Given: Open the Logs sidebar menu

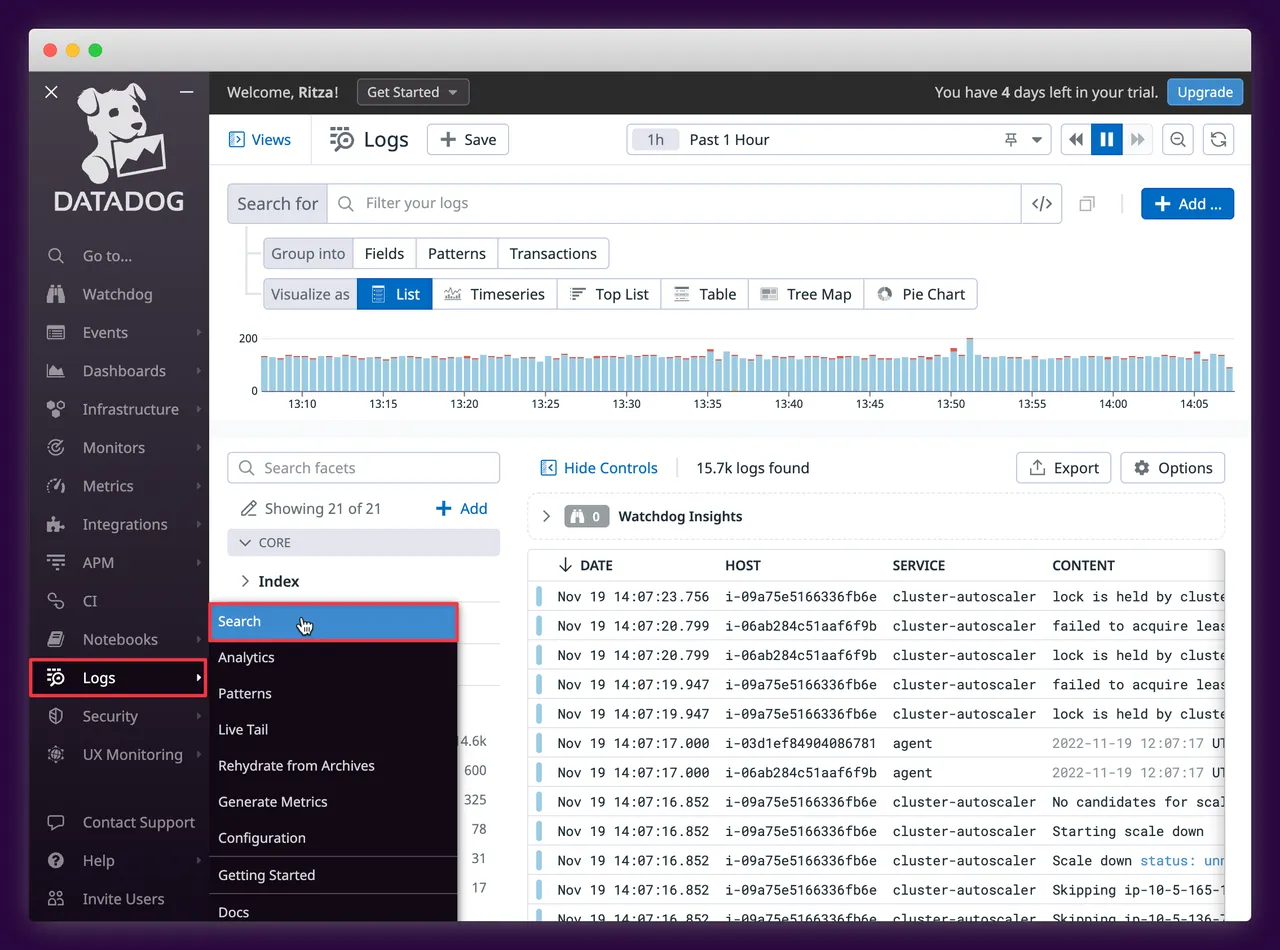Looking at the screenshot, I should [x=118, y=678].
